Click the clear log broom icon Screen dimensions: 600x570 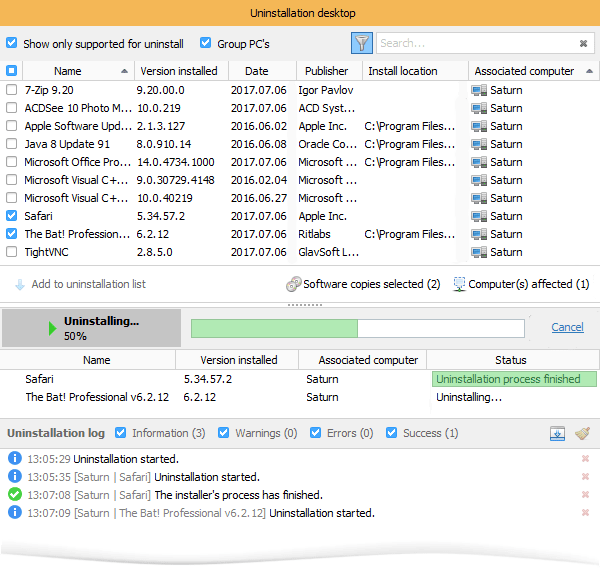pos(582,433)
